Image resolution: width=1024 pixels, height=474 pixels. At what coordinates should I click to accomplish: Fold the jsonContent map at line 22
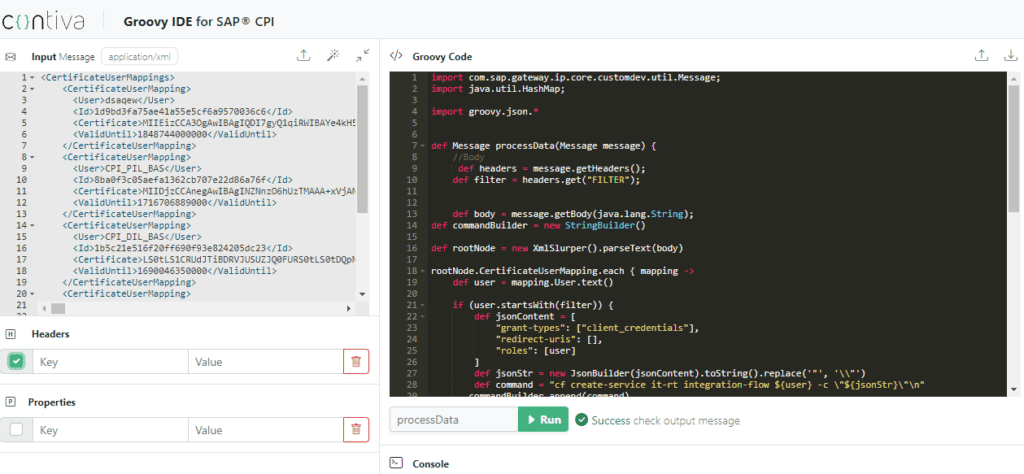tap(424, 317)
